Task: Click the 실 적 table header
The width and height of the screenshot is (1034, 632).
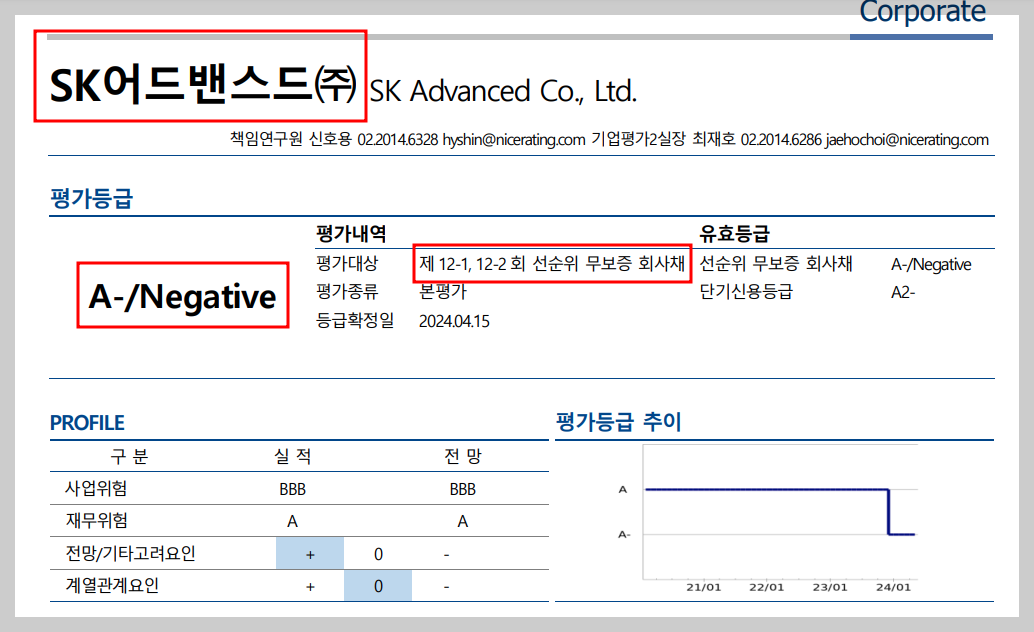Action: tap(292, 457)
